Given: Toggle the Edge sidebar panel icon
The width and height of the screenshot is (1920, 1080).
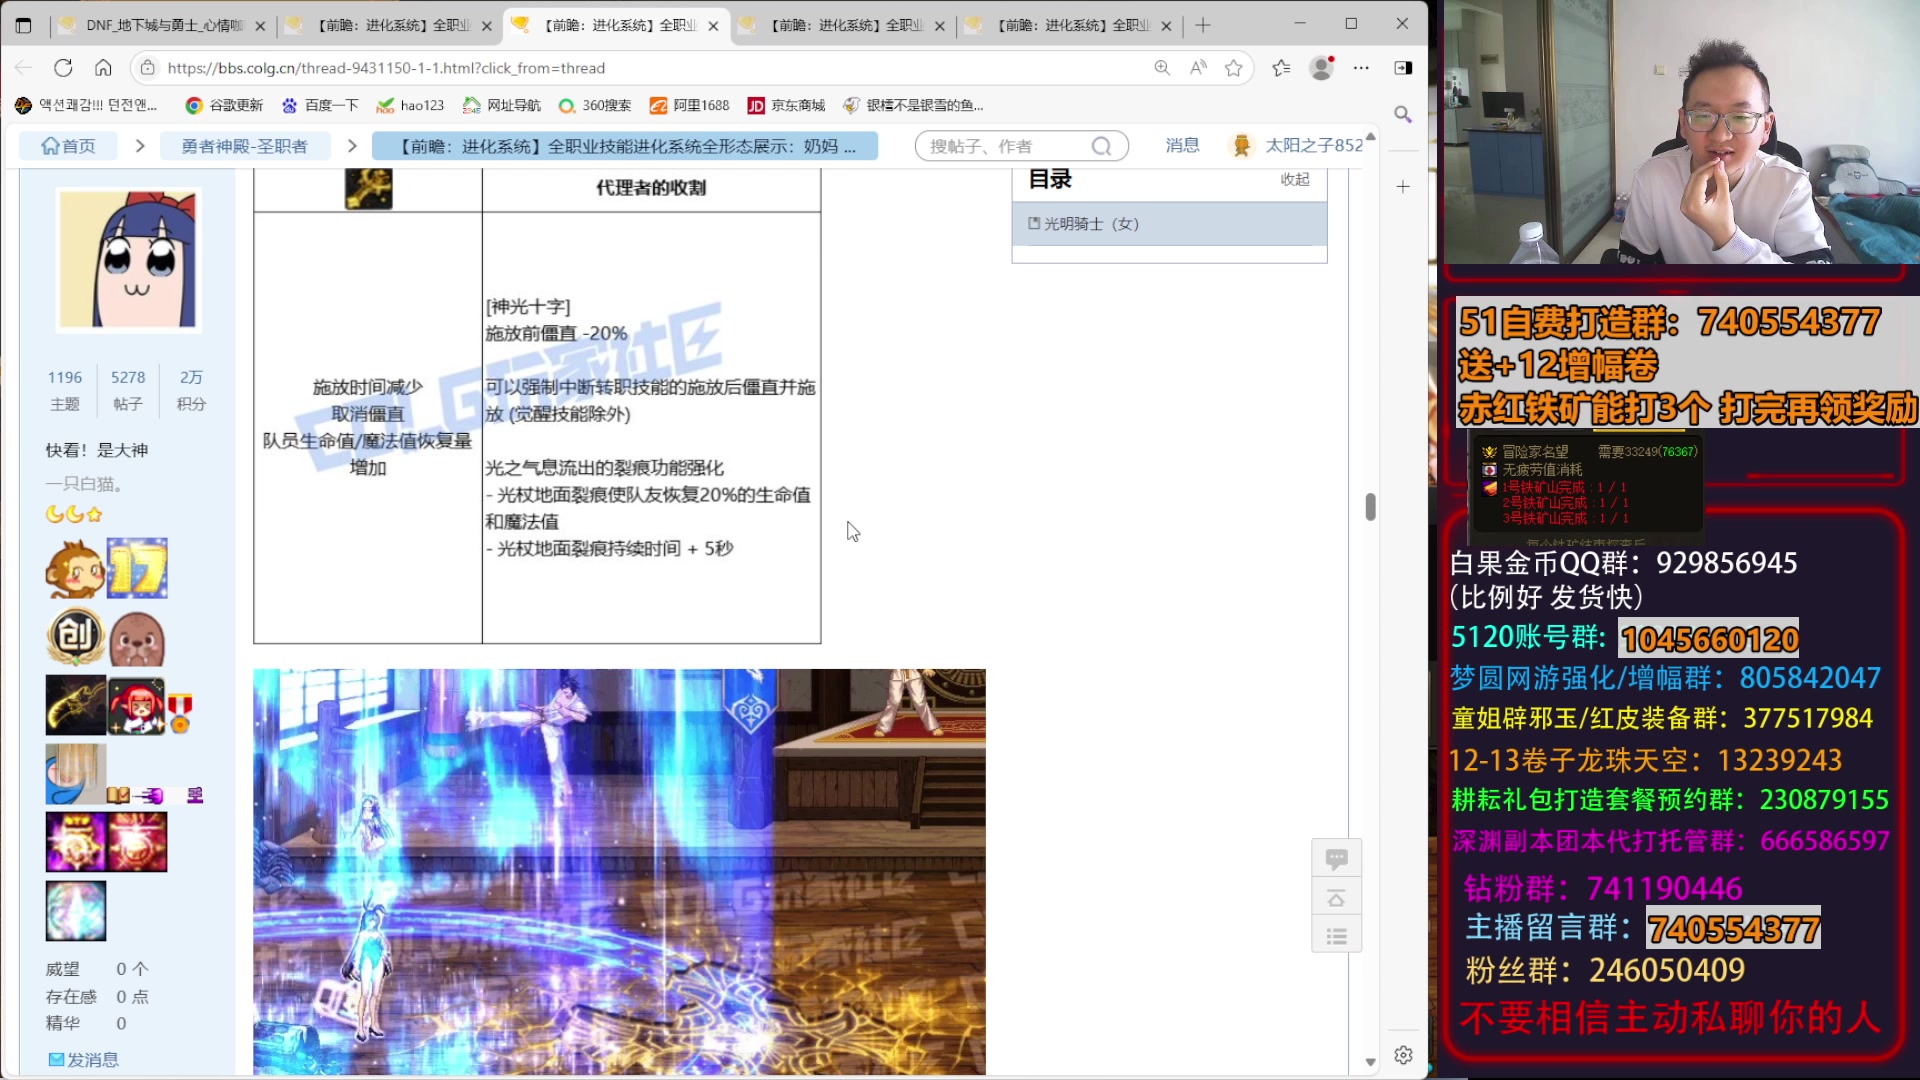Looking at the screenshot, I should pos(1403,68).
